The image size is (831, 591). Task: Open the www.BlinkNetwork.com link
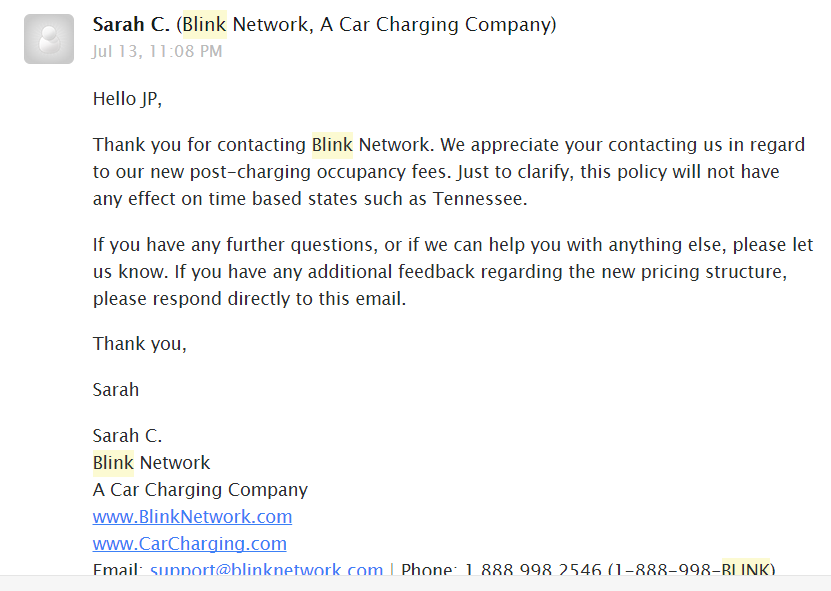pos(192,517)
